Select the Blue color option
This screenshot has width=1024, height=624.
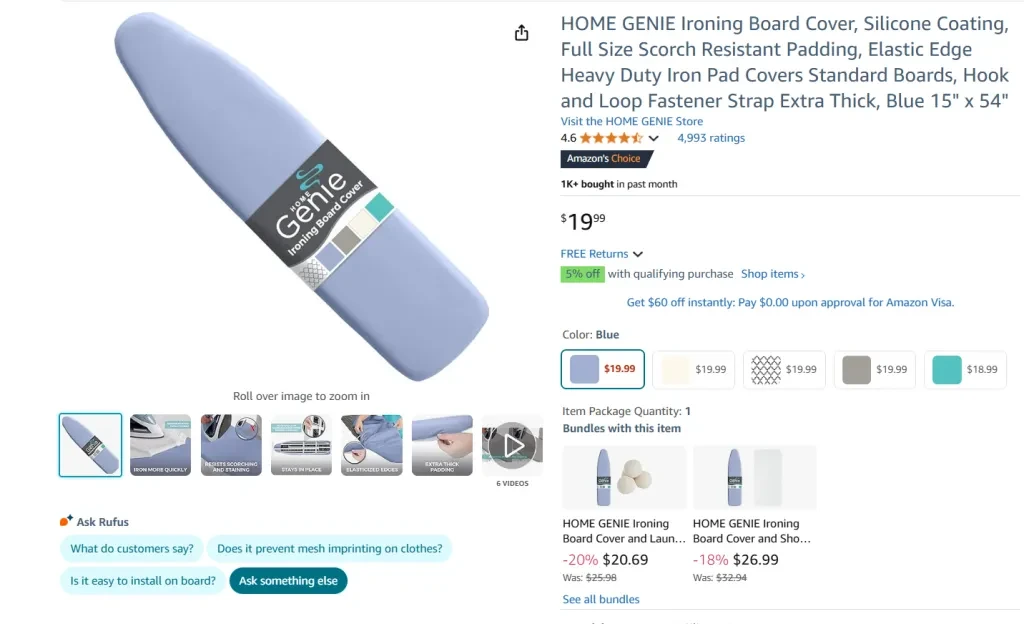pos(603,369)
